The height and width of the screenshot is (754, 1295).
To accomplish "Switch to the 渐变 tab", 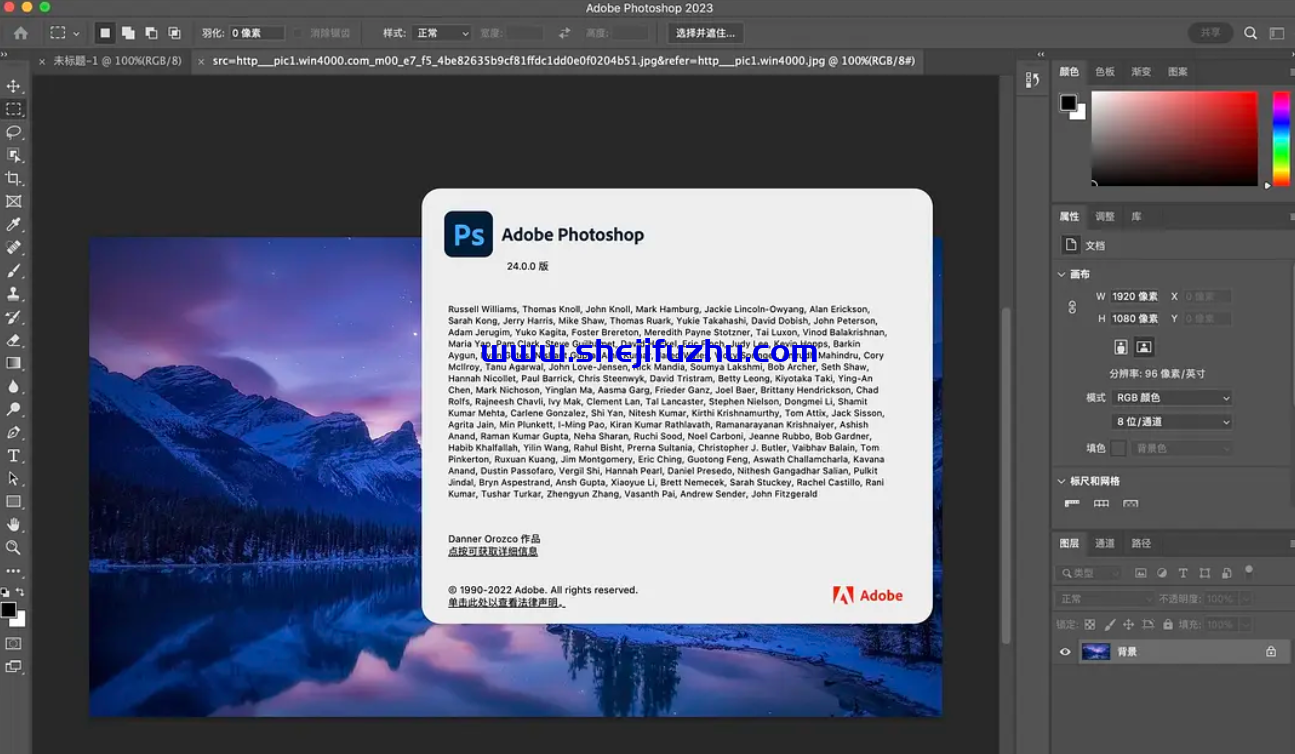I will (1141, 72).
